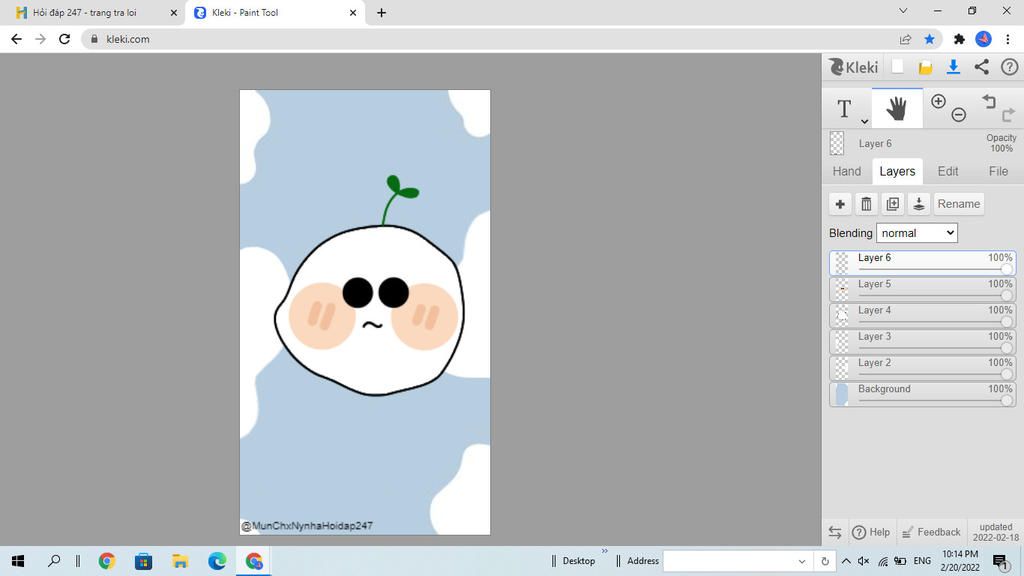This screenshot has height=576, width=1024.
Task: Open File Explorer from the taskbar
Action: 180,561
